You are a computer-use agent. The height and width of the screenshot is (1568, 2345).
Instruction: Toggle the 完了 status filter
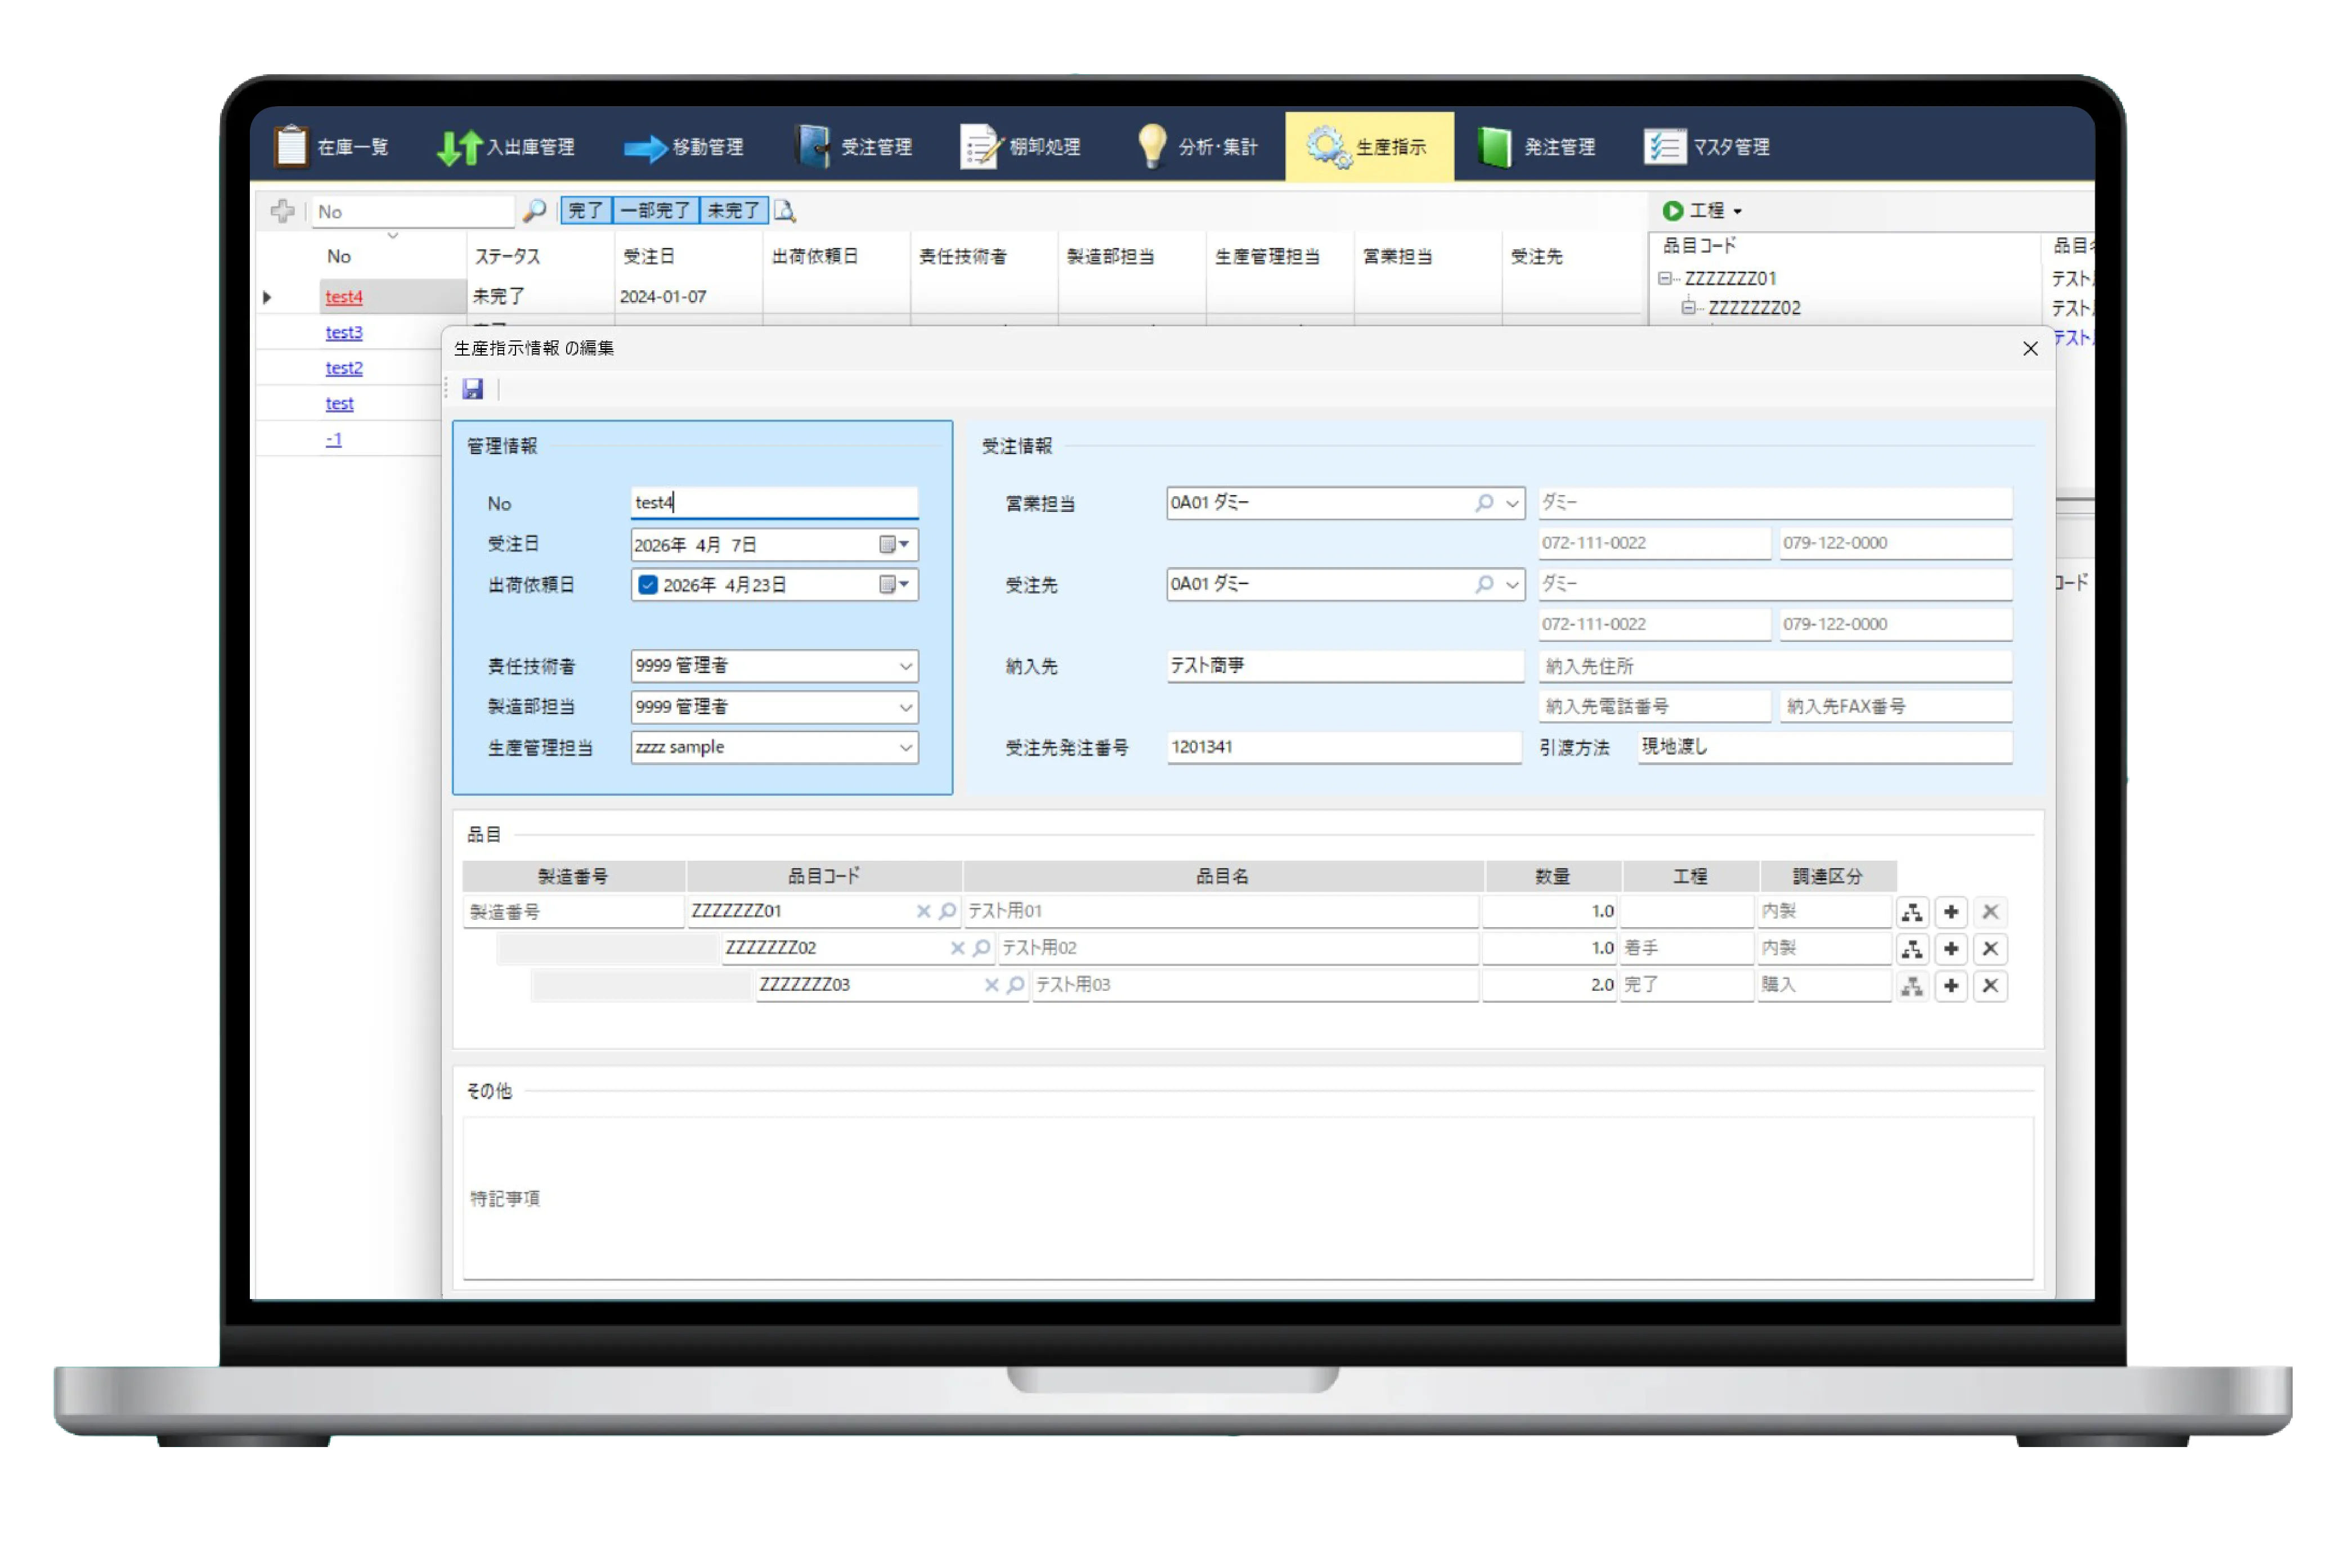pos(585,211)
